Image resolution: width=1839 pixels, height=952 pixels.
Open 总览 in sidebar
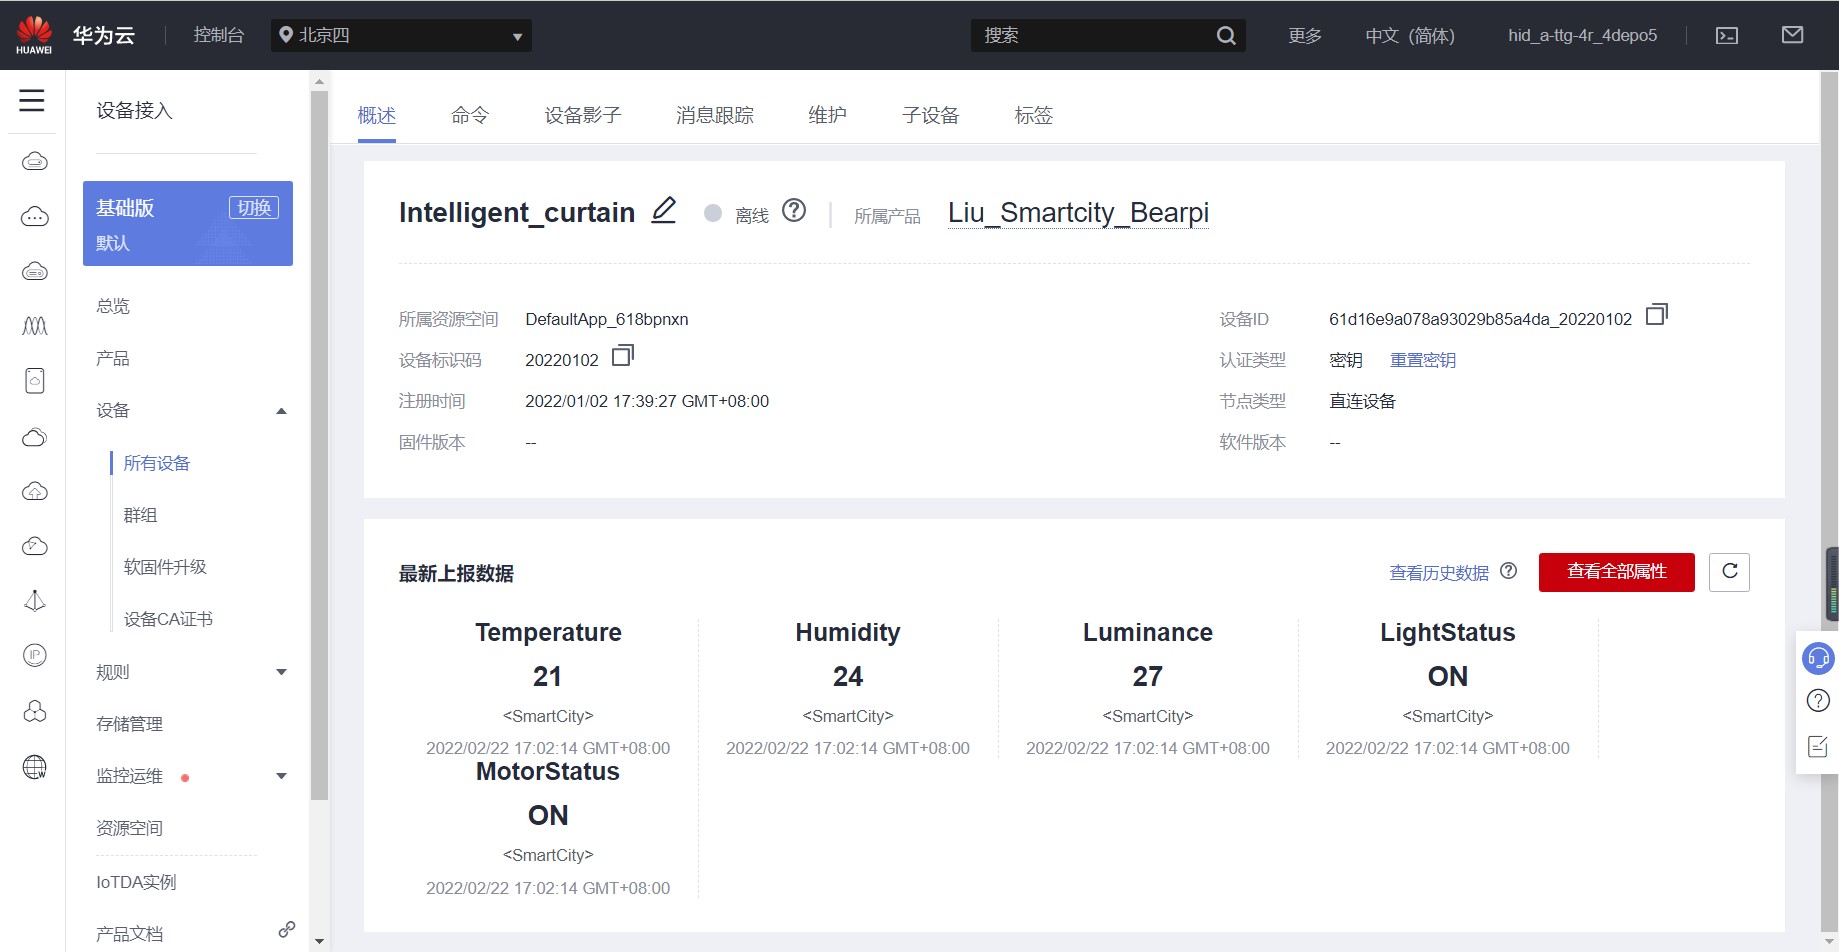coord(113,306)
